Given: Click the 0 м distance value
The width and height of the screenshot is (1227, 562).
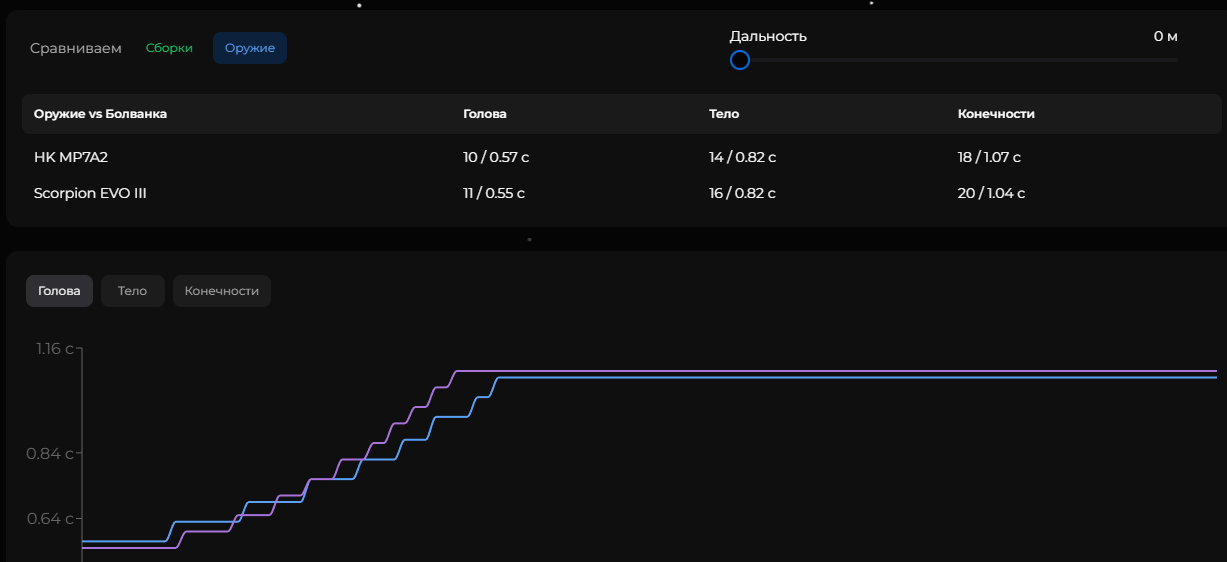Looking at the screenshot, I should click(1165, 36).
